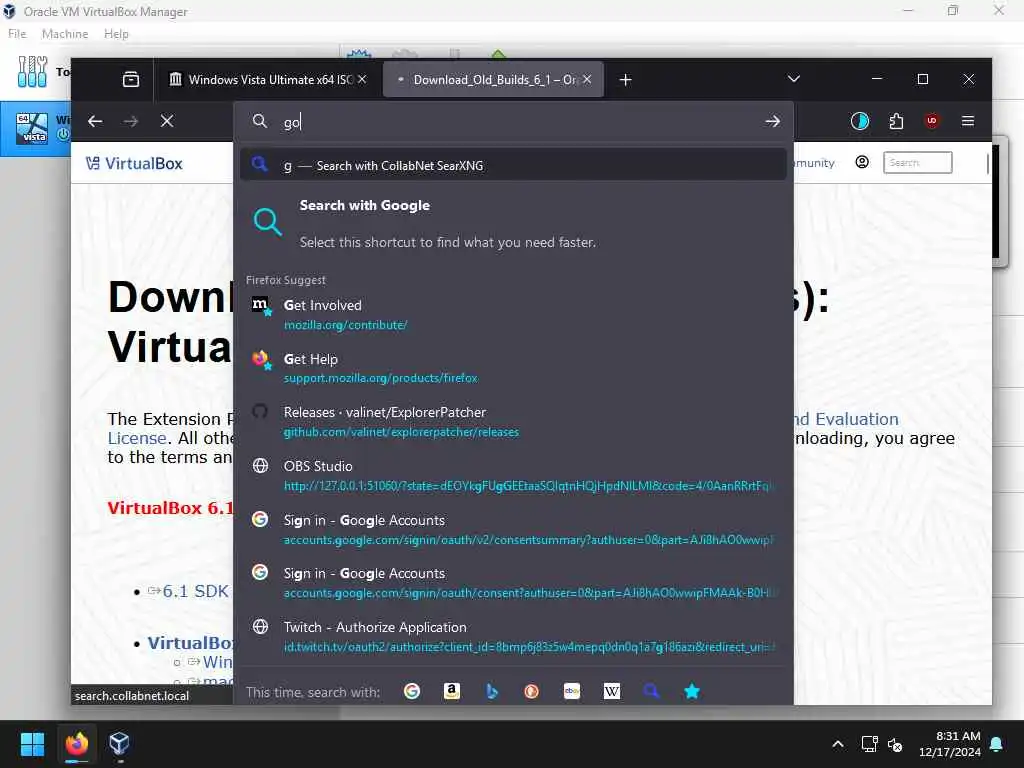Click the forward navigation arrow
Screen dimensions: 1024x768
(x=131, y=121)
